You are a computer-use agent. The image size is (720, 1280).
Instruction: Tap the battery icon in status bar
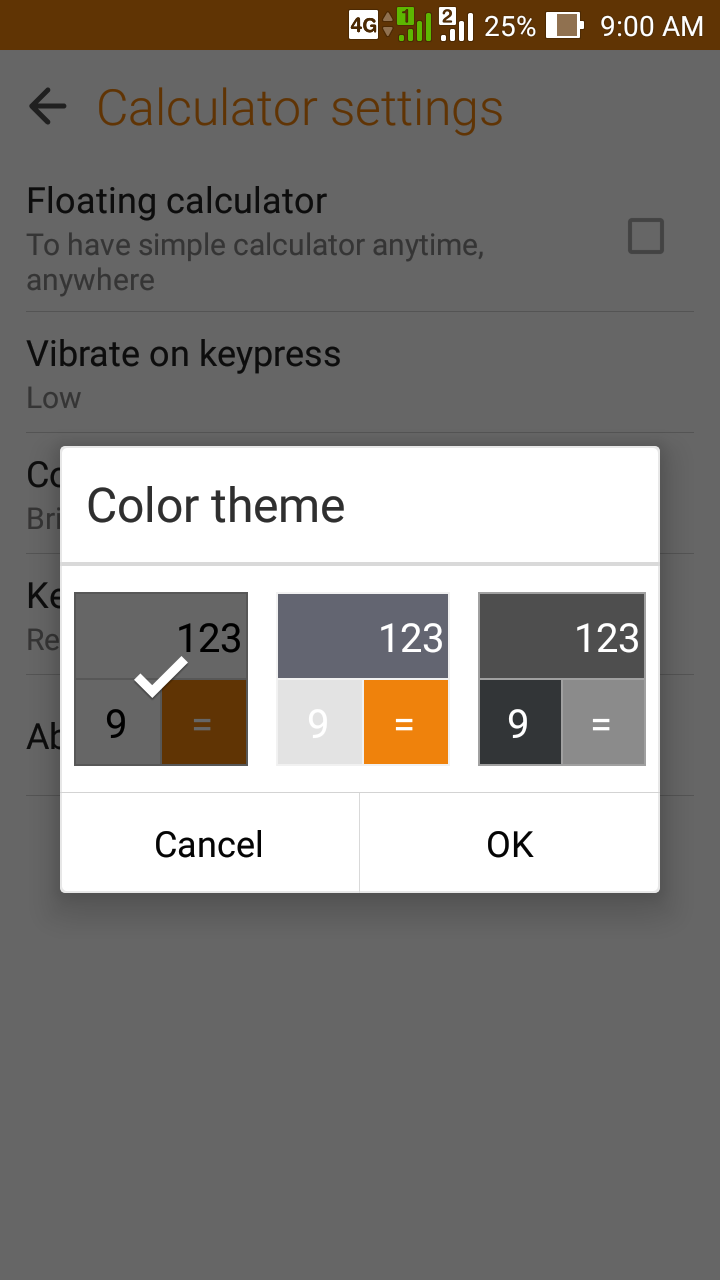click(564, 26)
